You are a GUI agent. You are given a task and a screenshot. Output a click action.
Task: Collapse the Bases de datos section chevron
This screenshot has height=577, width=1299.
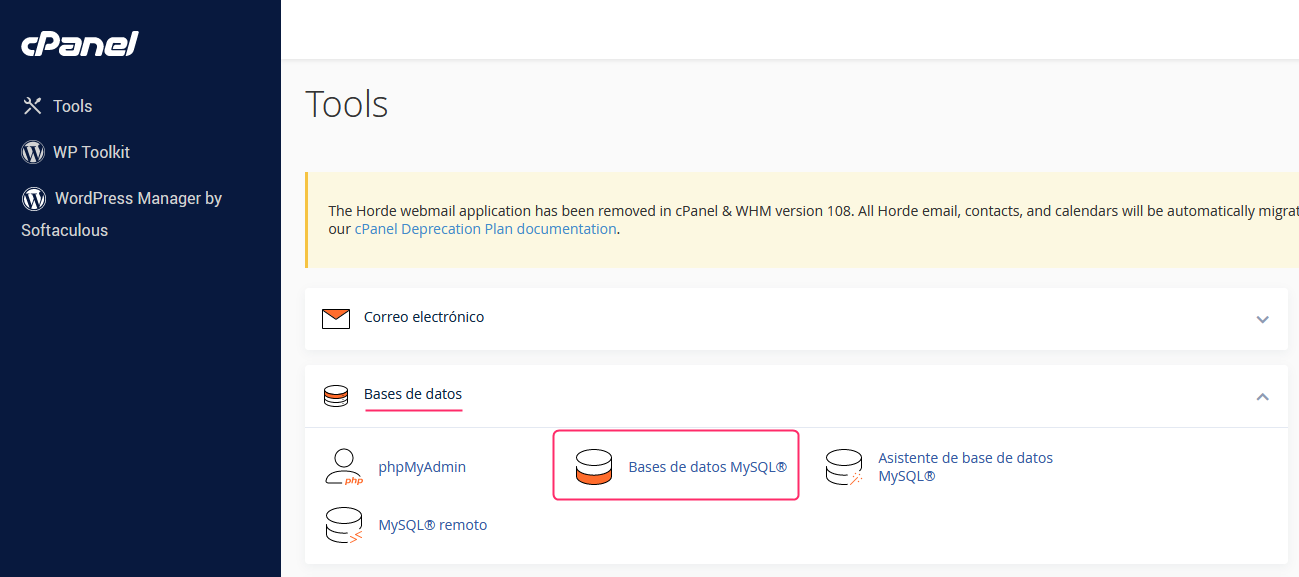(x=1262, y=396)
